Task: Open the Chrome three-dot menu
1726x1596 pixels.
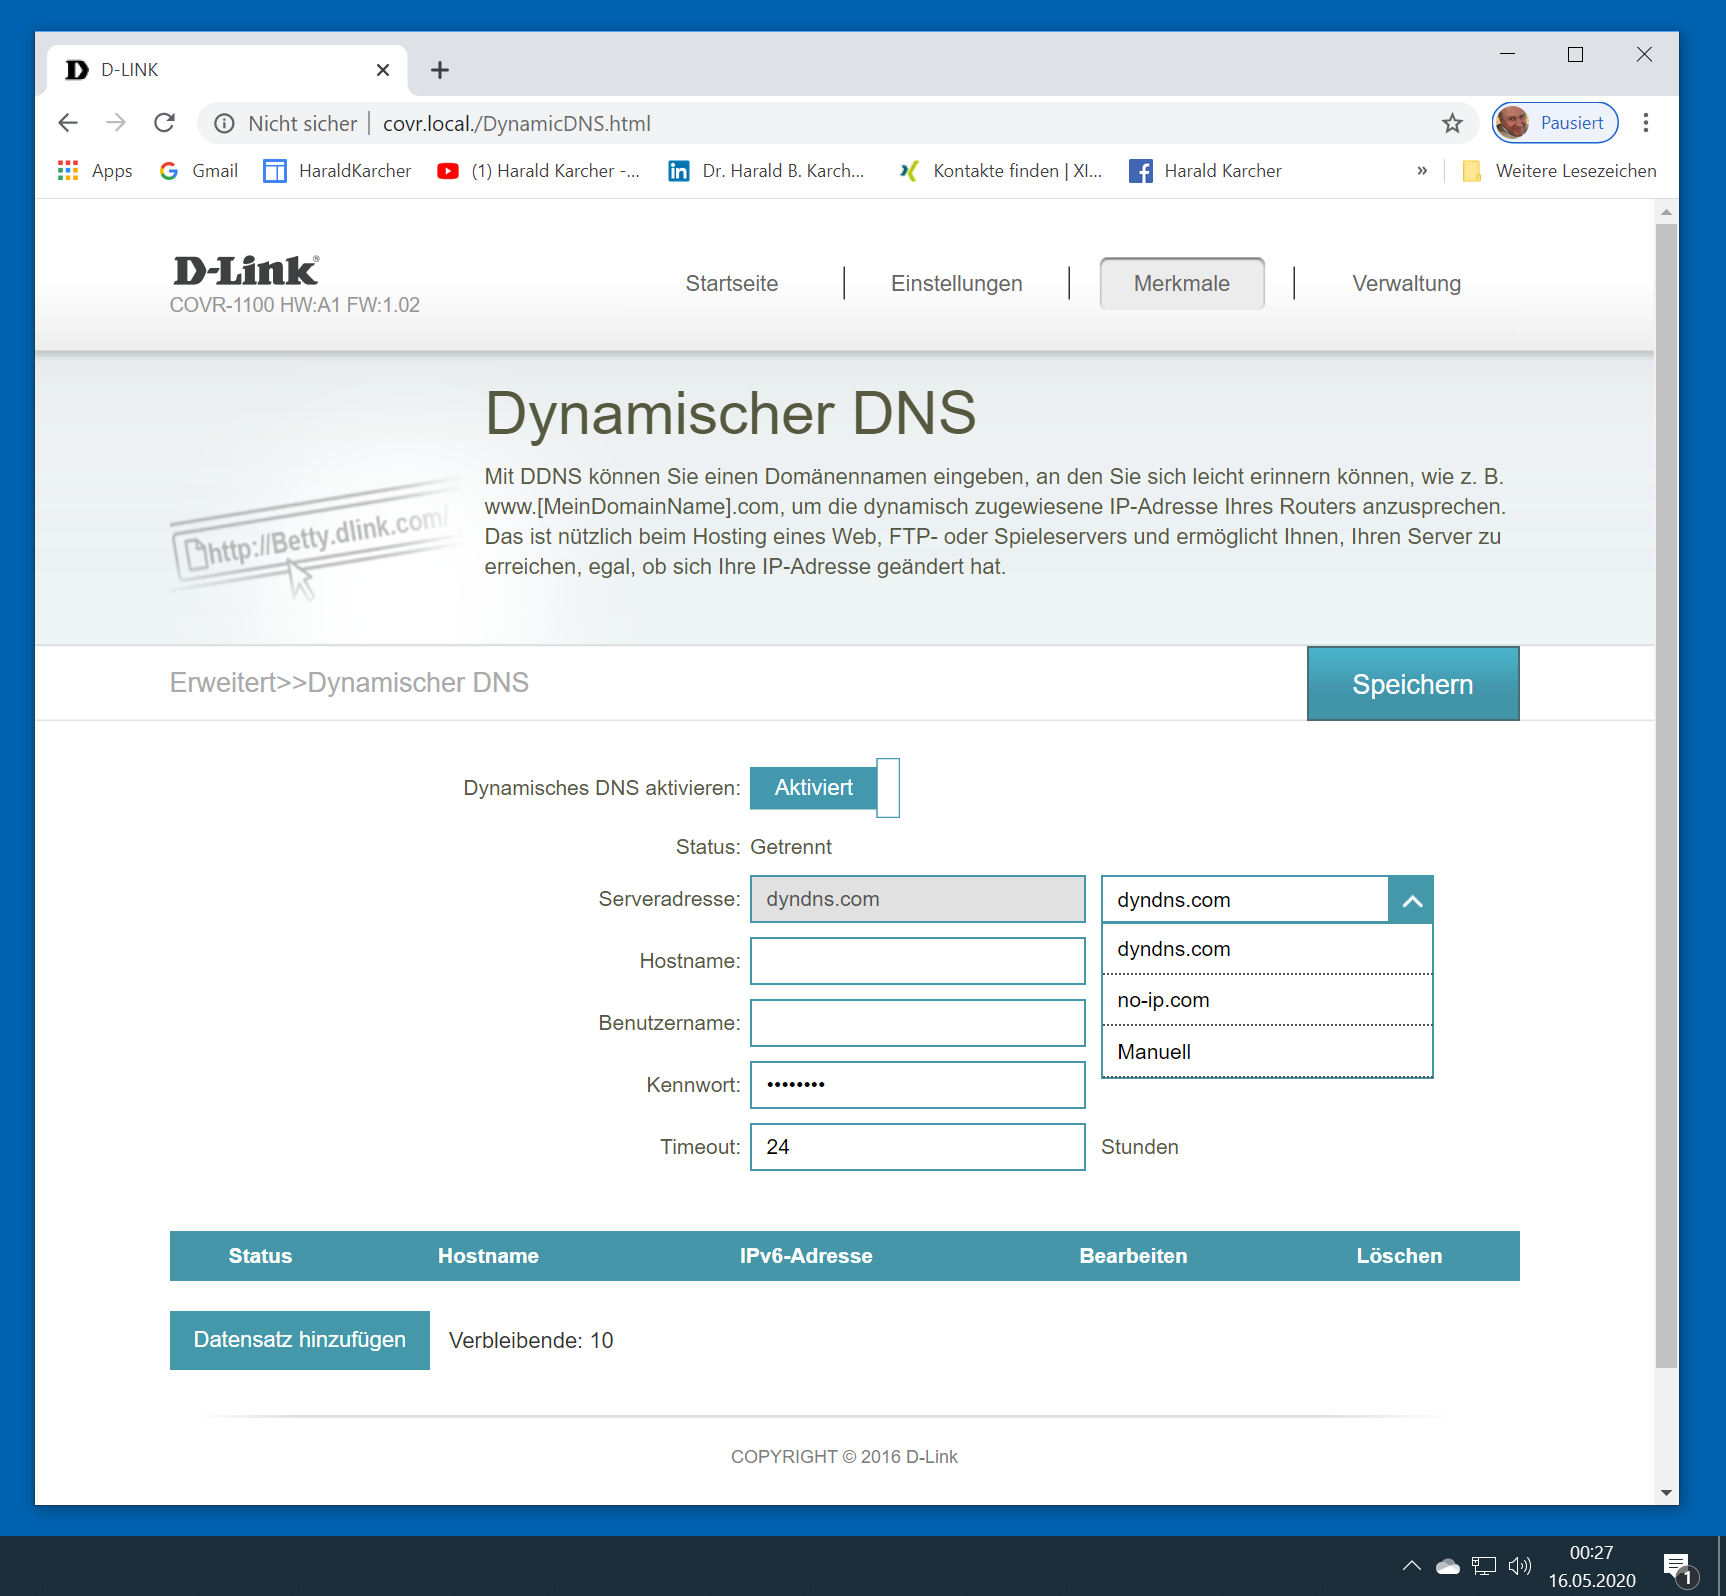Action: (1645, 123)
